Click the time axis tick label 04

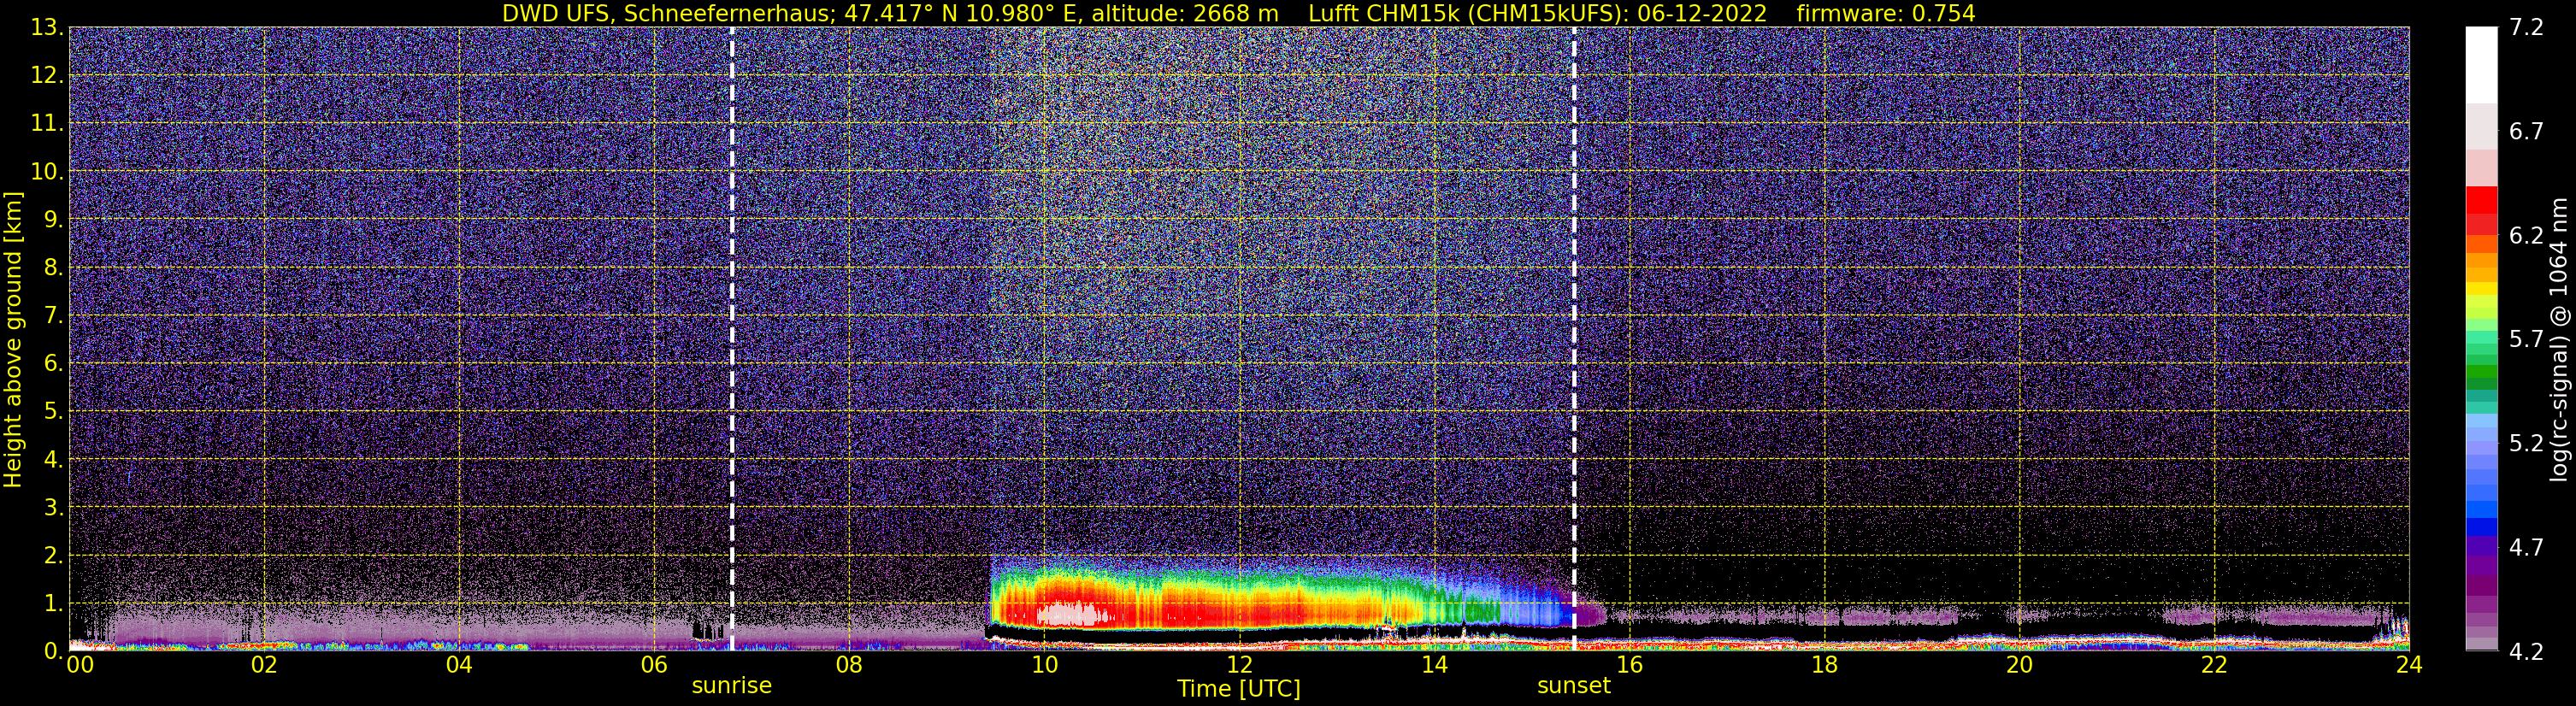459,666
